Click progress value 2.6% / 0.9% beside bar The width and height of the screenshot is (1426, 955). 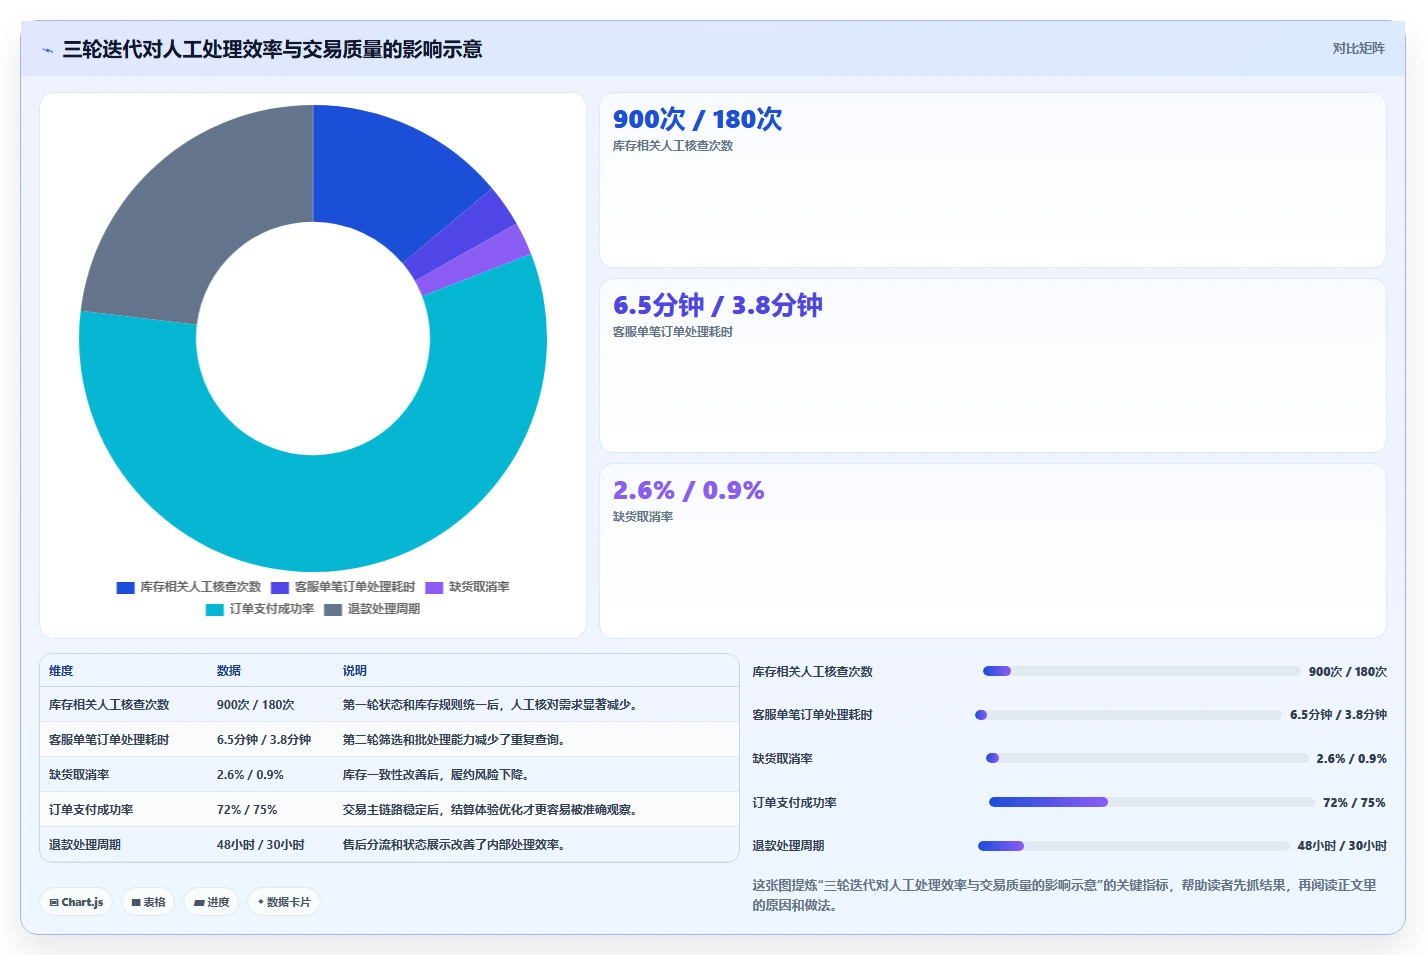click(x=1351, y=759)
